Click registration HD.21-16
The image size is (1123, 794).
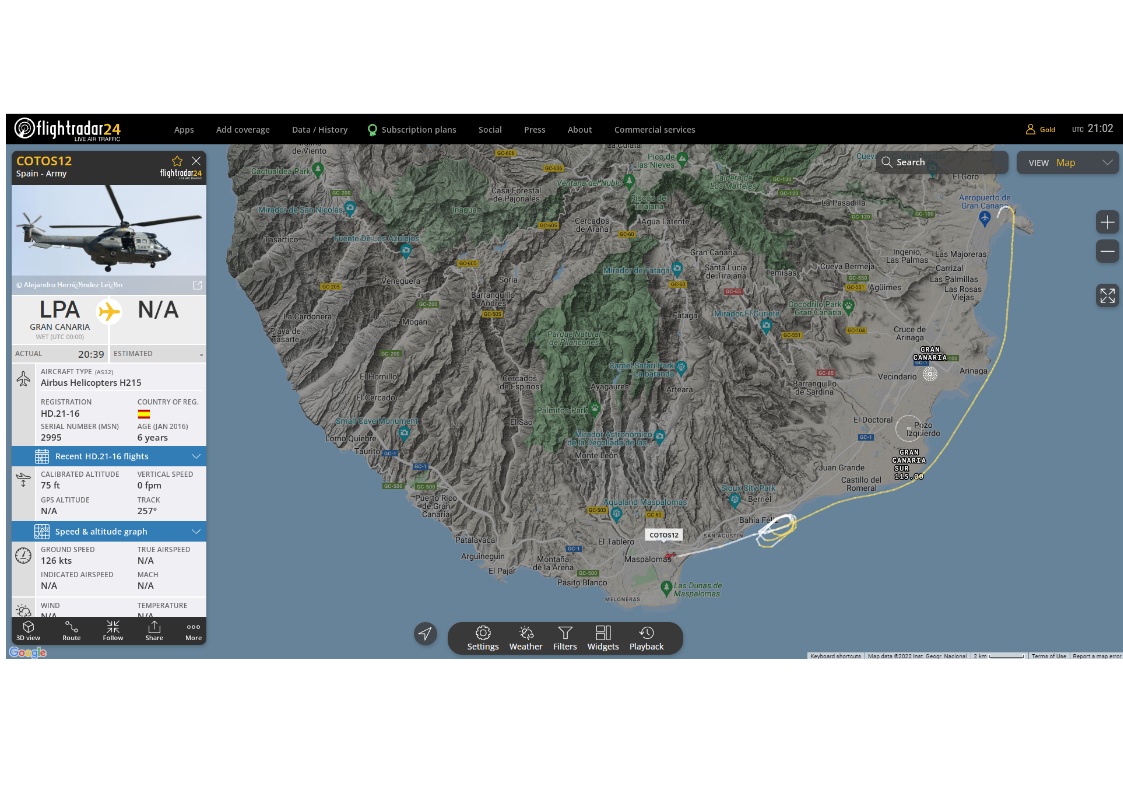click(x=60, y=414)
